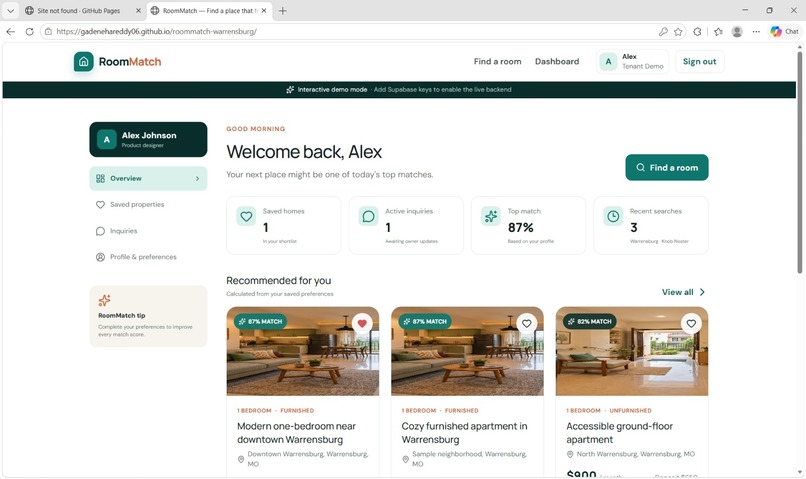Open the browser favorites list icon
Image resolution: width=806 pixels, height=479 pixels.
(x=718, y=32)
